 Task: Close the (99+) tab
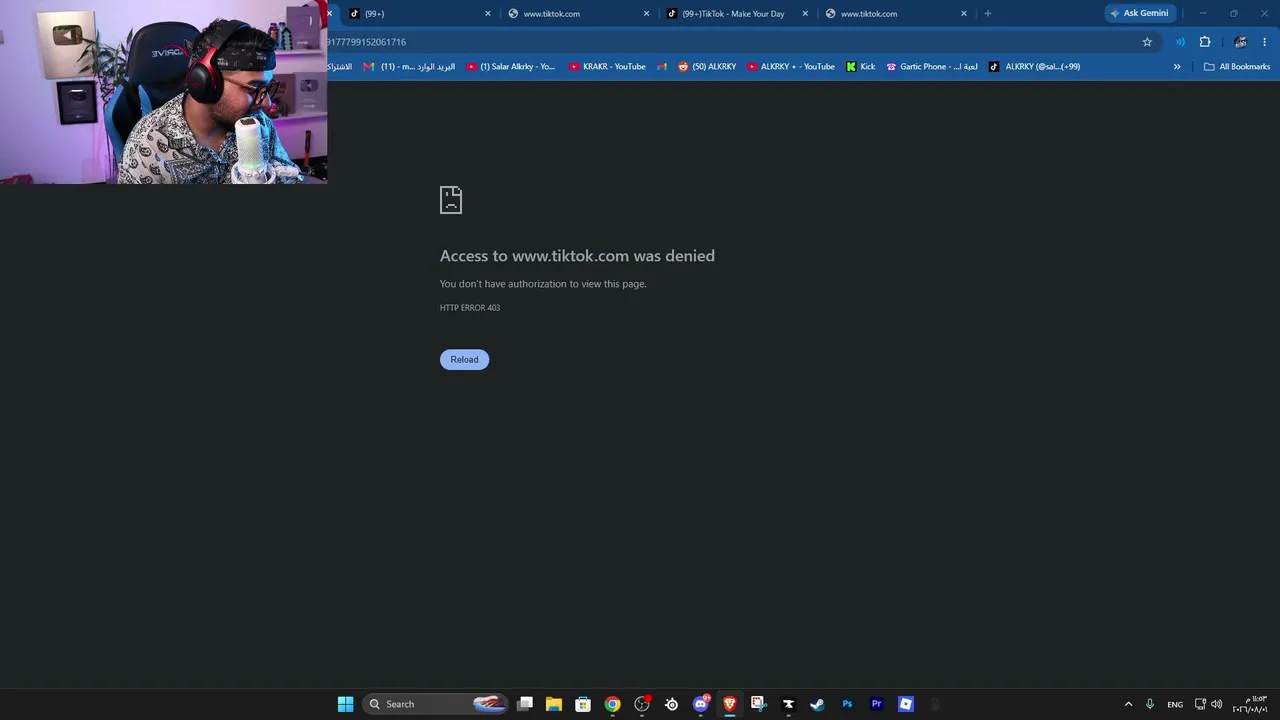point(488,13)
